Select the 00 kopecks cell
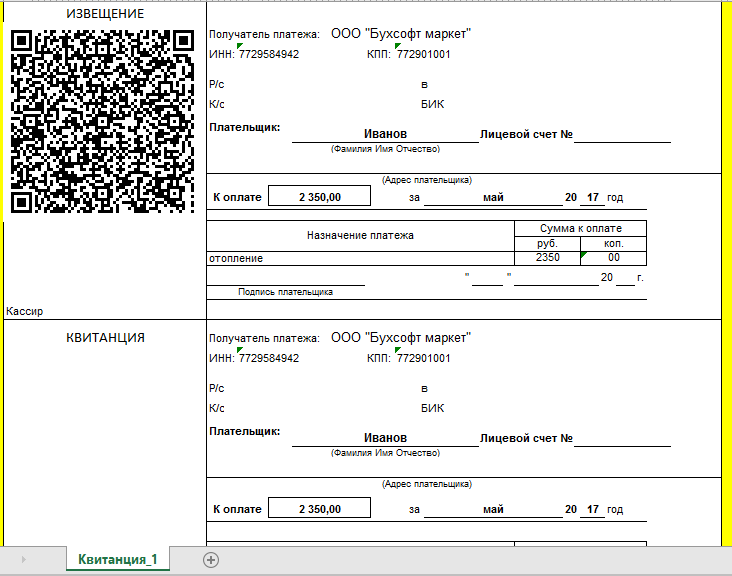The width and height of the screenshot is (732, 576). point(613,258)
